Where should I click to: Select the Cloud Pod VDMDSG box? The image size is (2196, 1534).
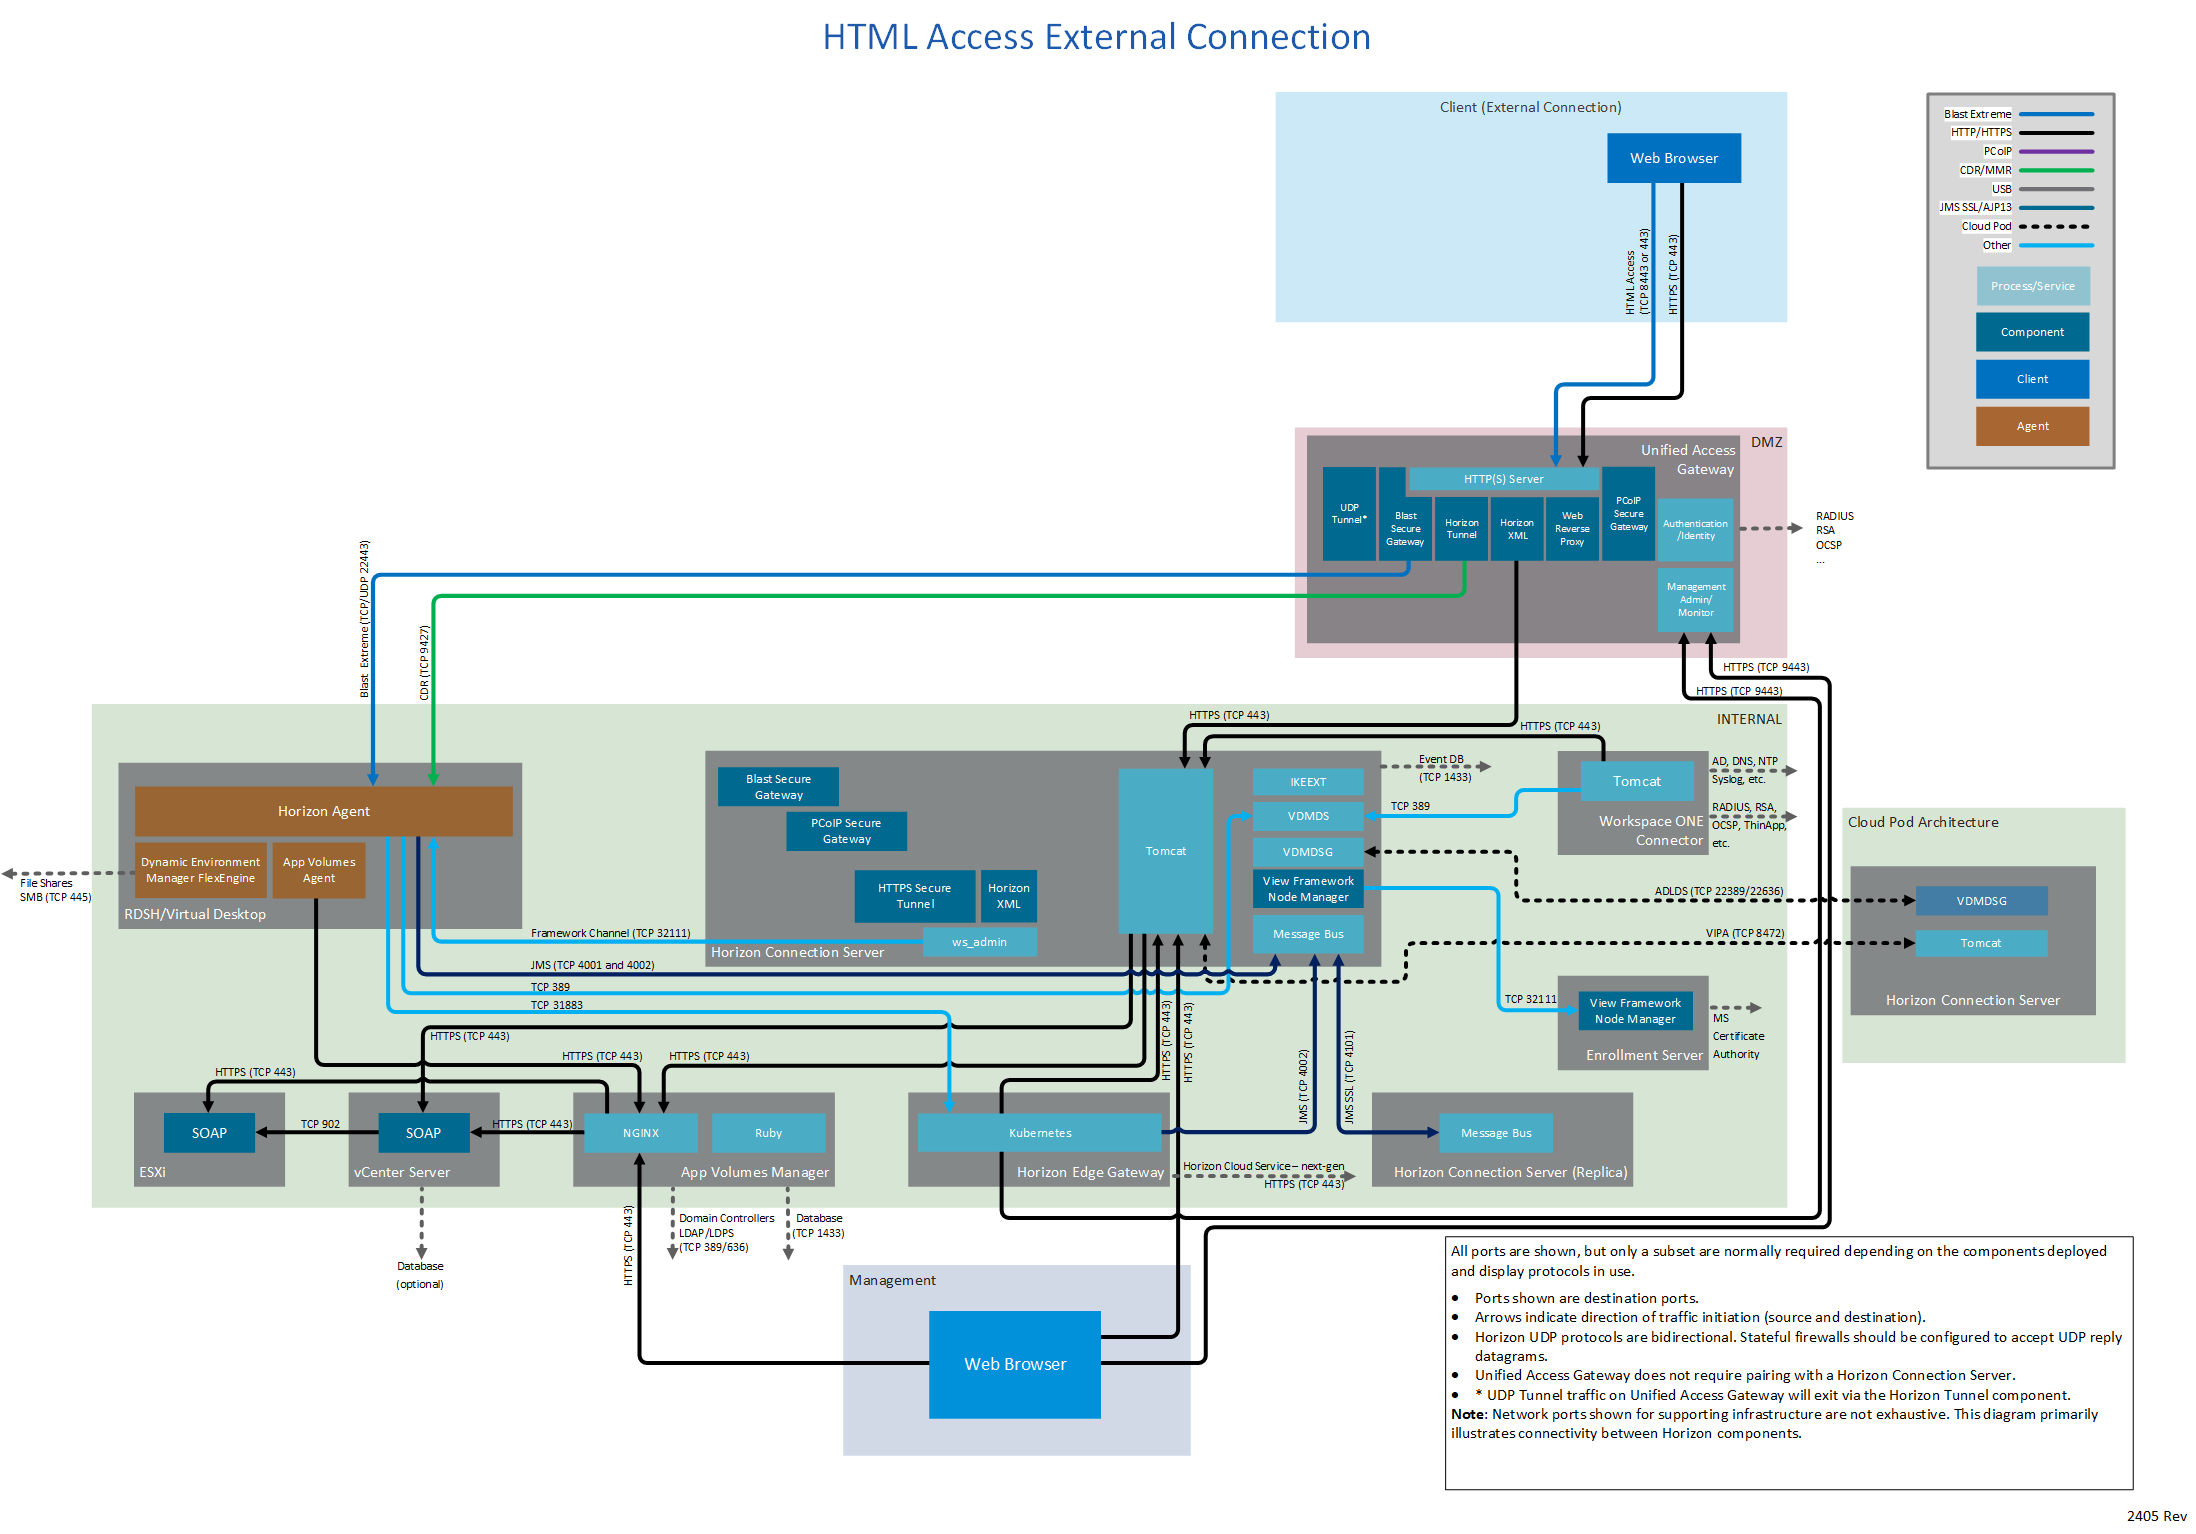click(1981, 901)
